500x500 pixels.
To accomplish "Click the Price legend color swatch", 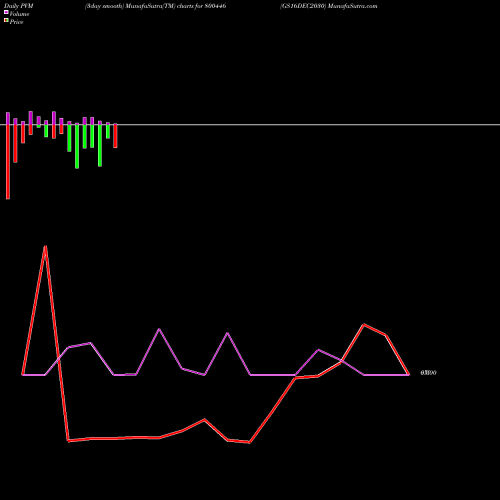I will tap(6, 20).
